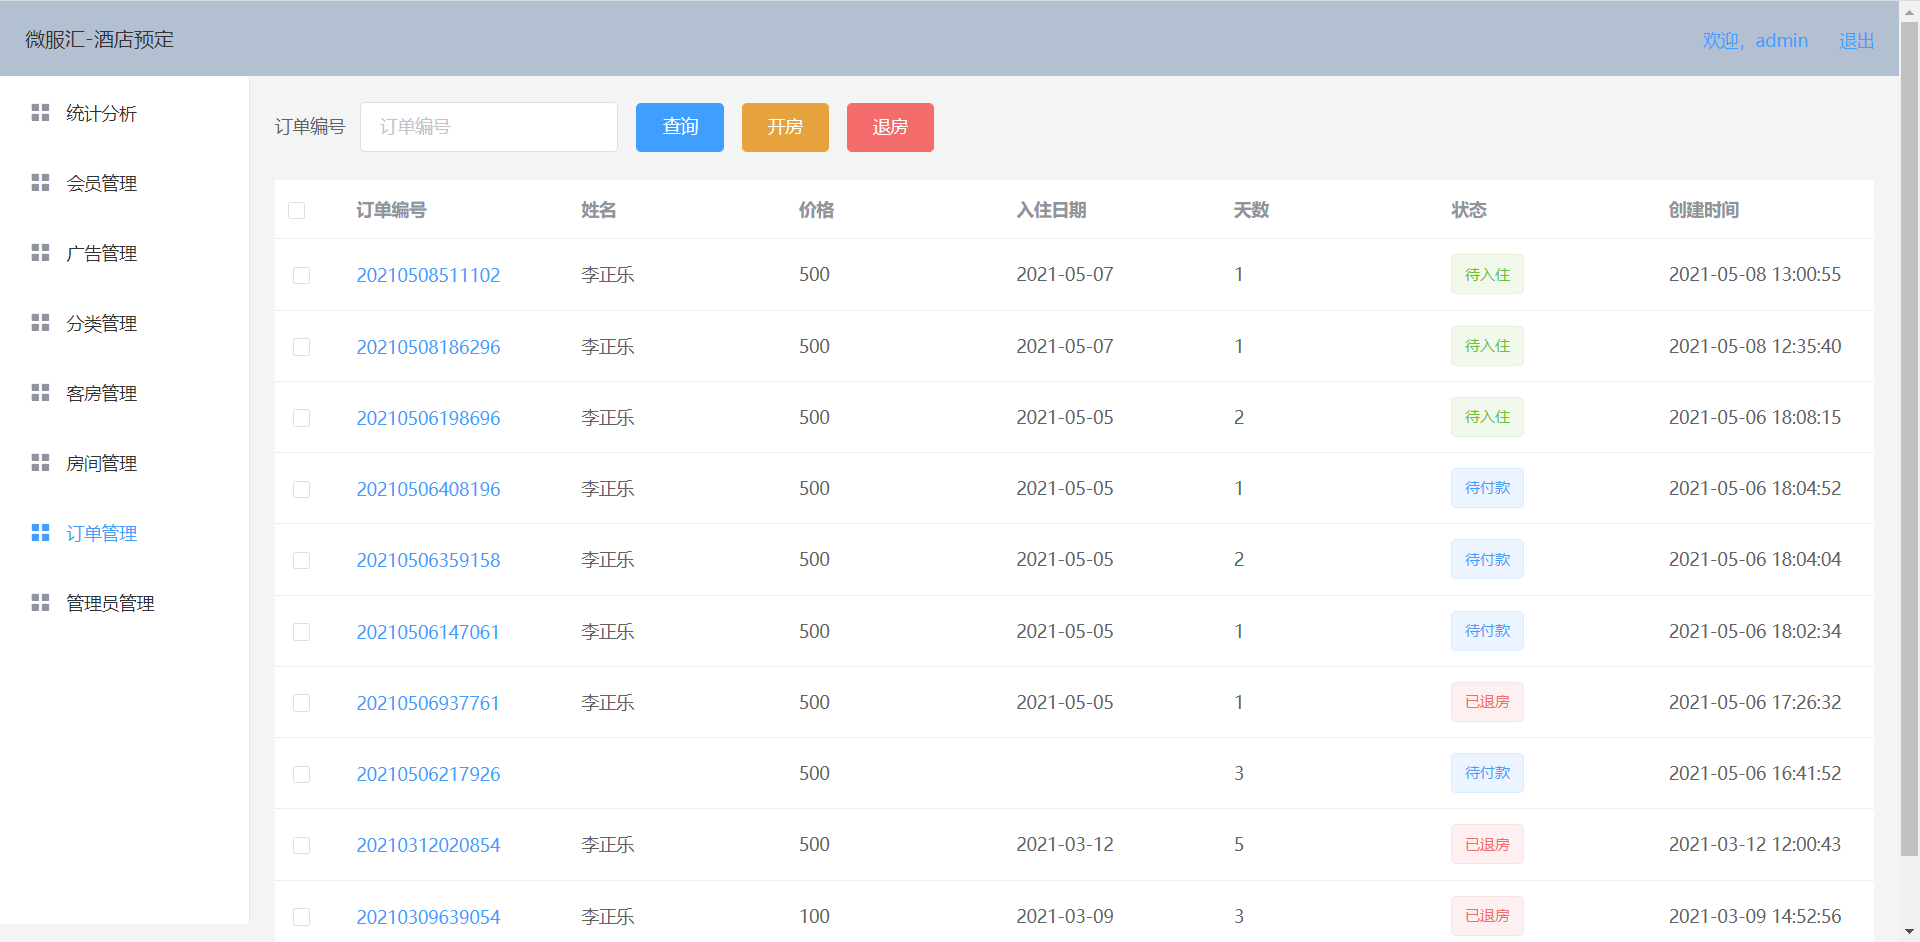Click the 待入住 tag for order 20210508511102

pos(1487,274)
